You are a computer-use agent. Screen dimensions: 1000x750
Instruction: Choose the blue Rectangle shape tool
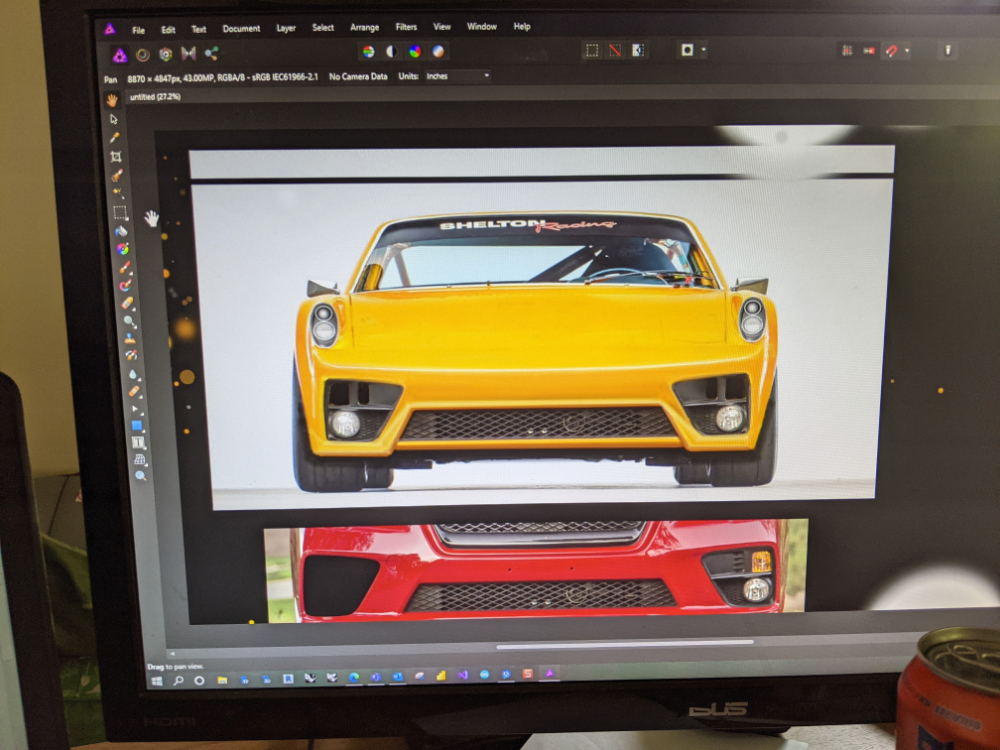click(x=137, y=426)
